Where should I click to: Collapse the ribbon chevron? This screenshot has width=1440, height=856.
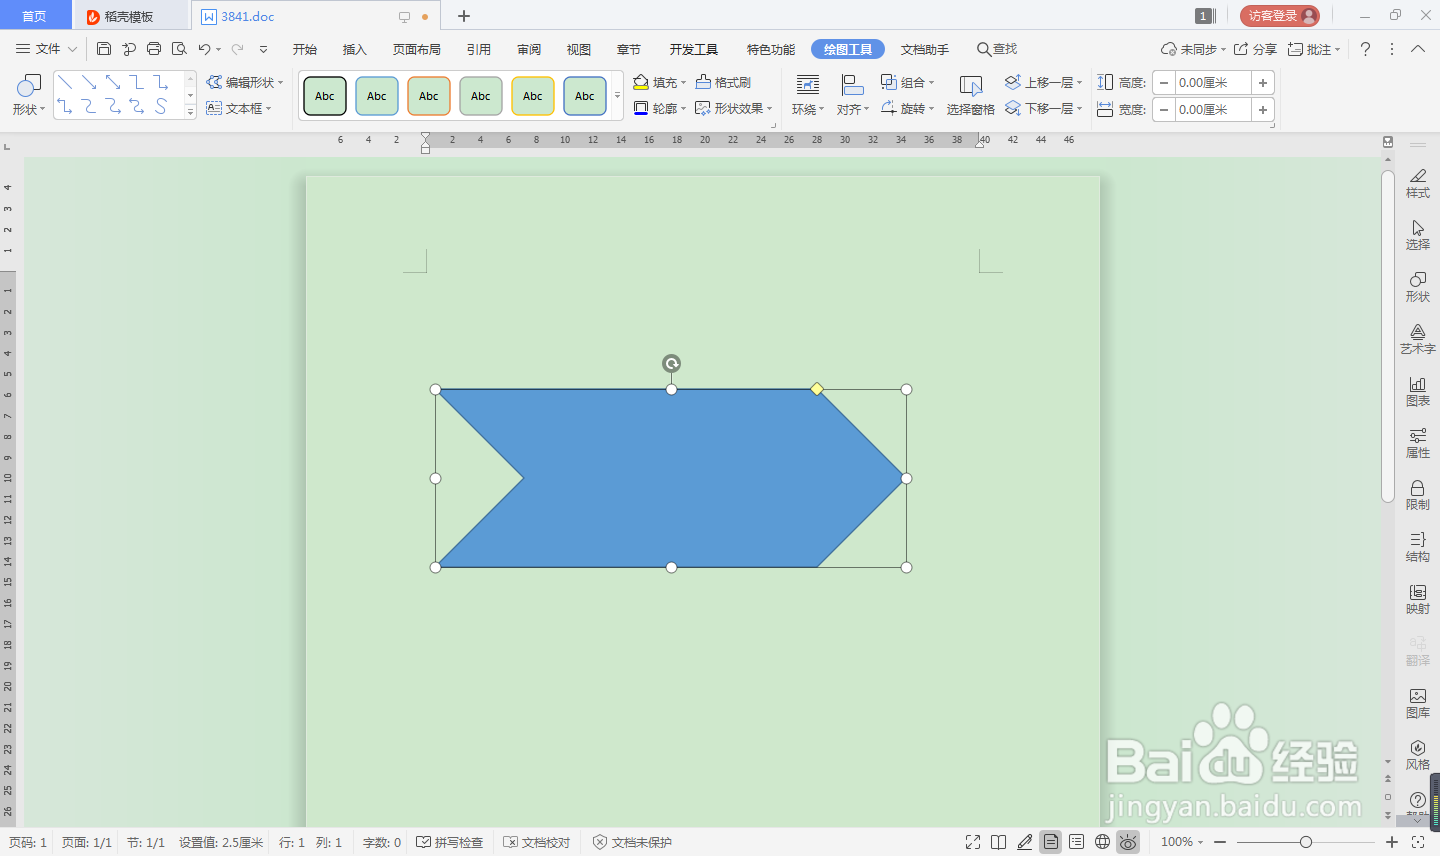coord(1418,49)
